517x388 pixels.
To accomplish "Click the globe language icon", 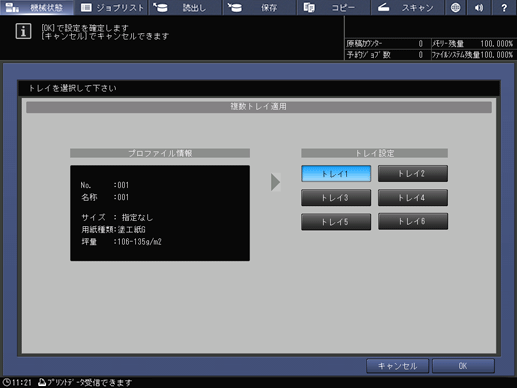I will (x=455, y=7).
